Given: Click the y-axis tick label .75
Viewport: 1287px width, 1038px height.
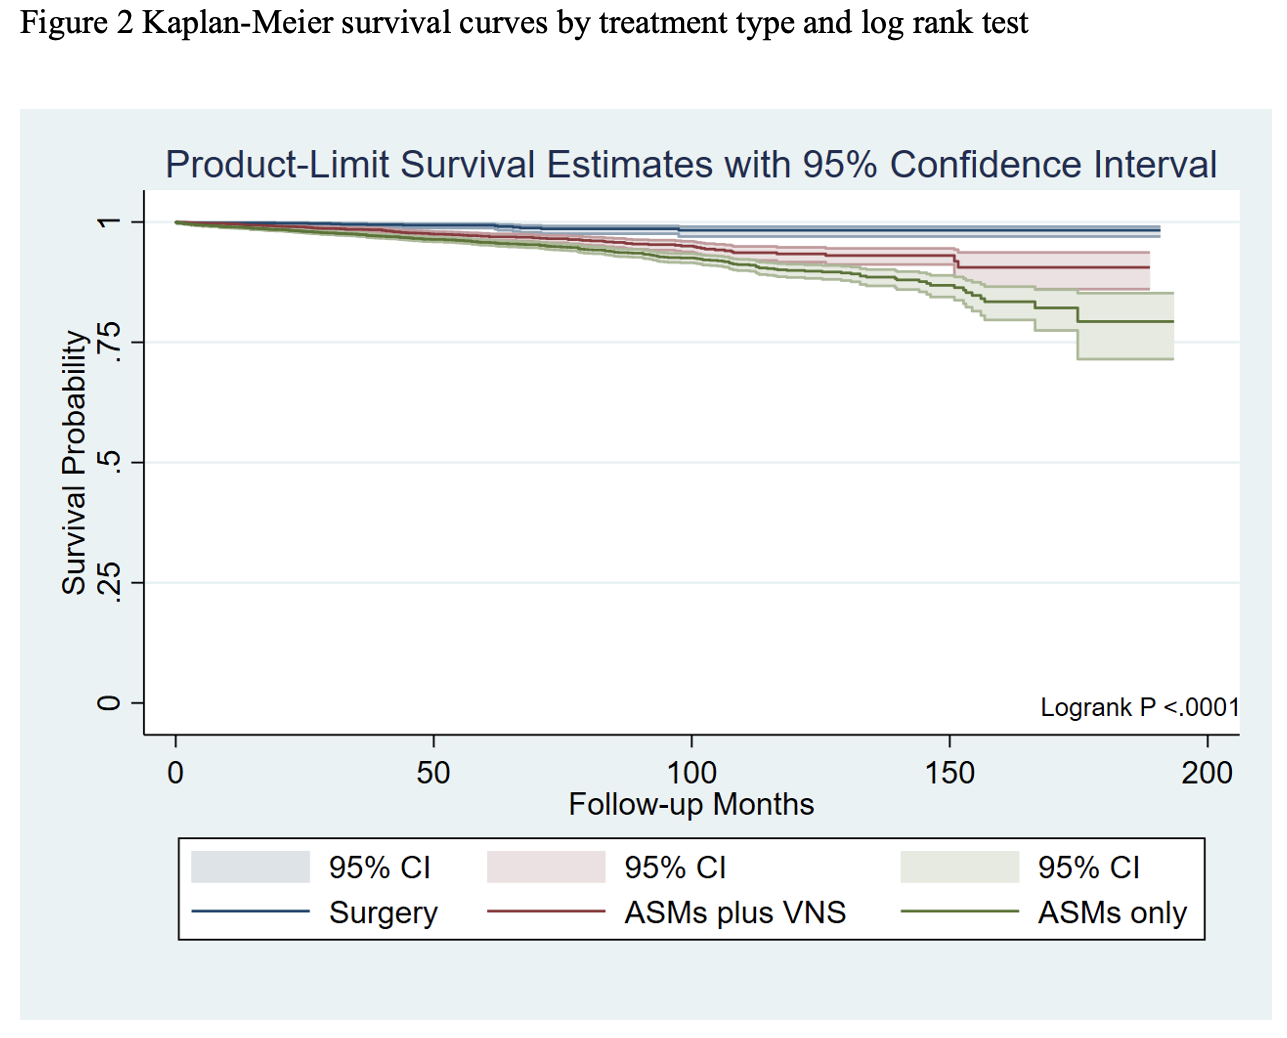Looking at the screenshot, I should pos(109,342).
